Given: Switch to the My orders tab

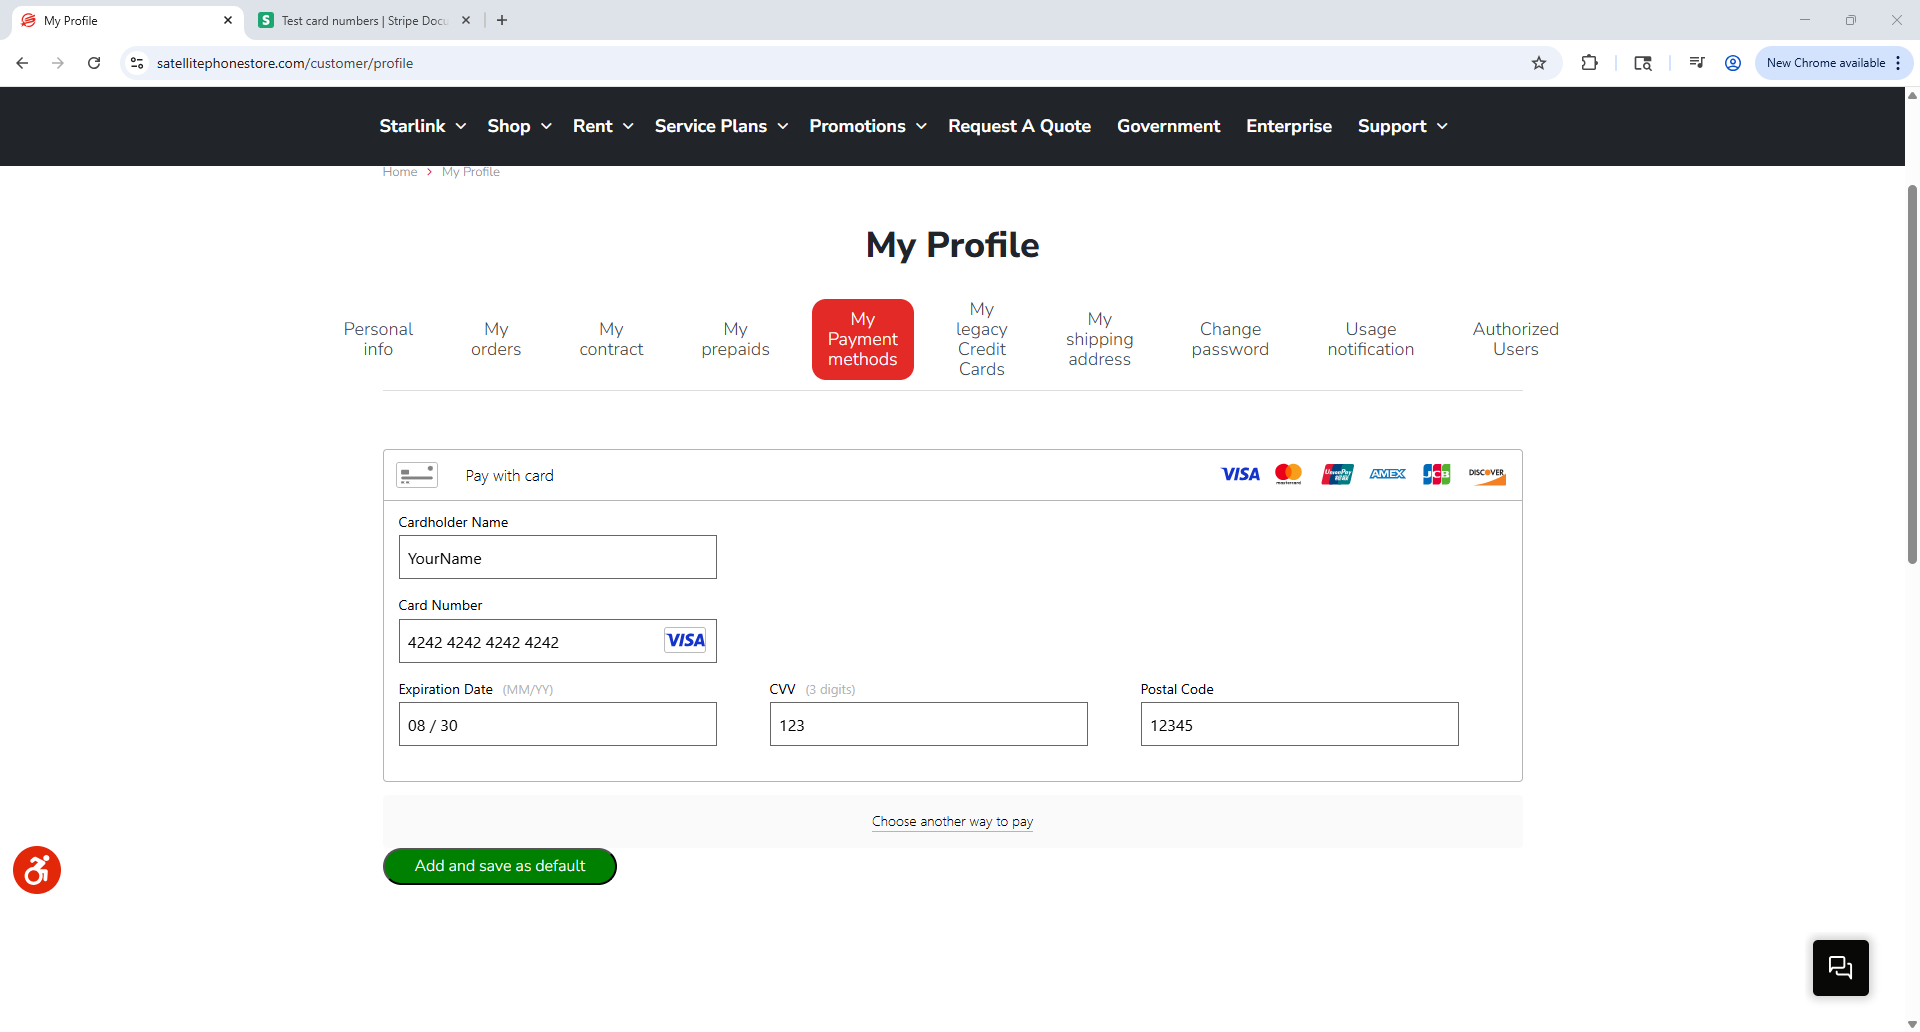Looking at the screenshot, I should click(x=496, y=339).
